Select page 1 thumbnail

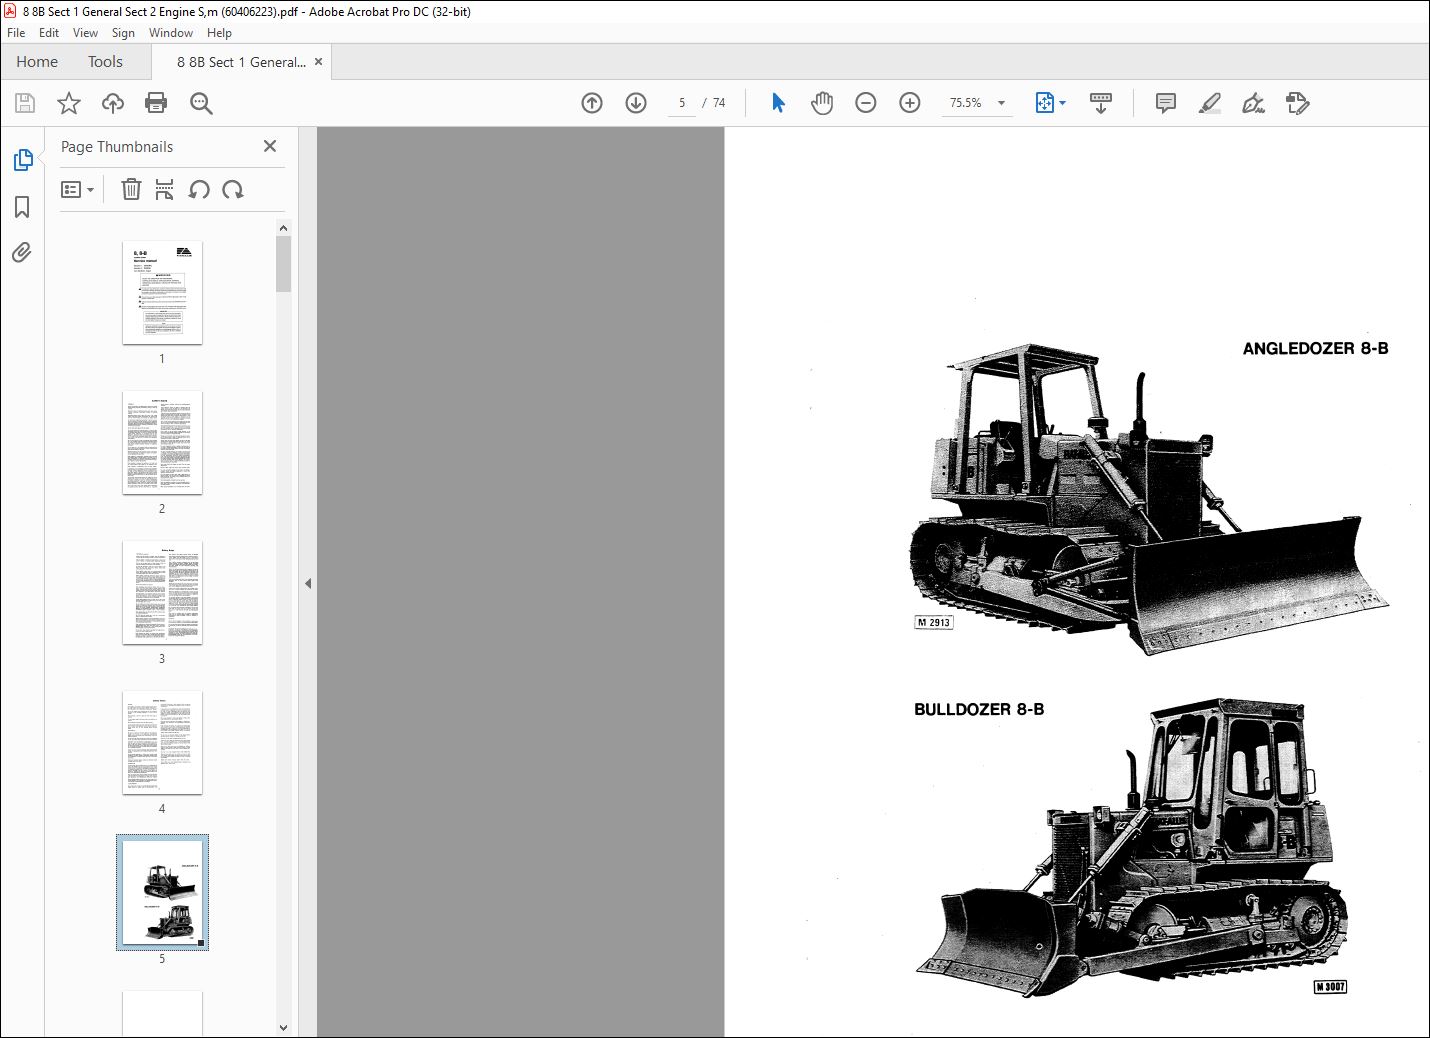click(162, 292)
